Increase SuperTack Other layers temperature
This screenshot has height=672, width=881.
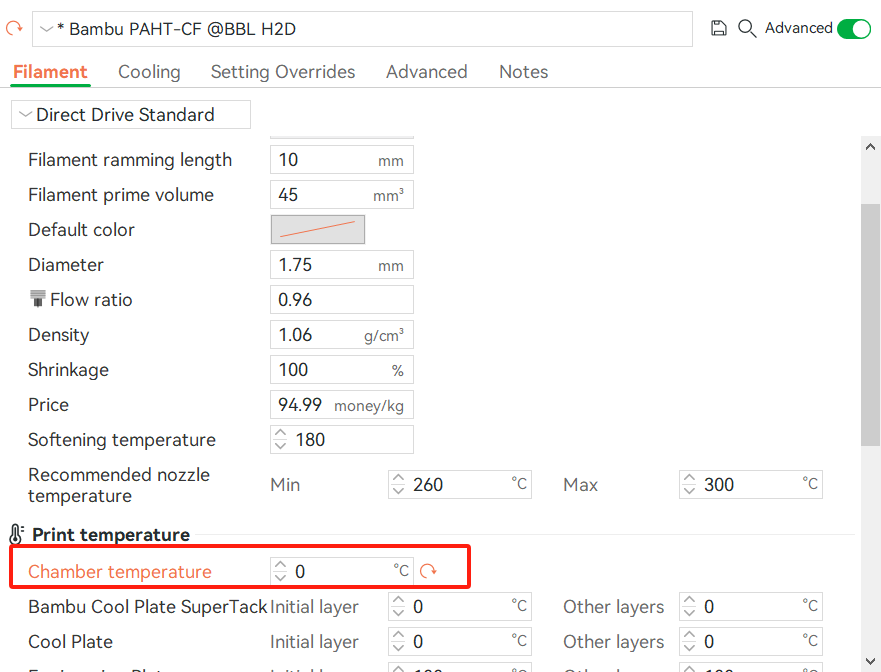point(689,601)
